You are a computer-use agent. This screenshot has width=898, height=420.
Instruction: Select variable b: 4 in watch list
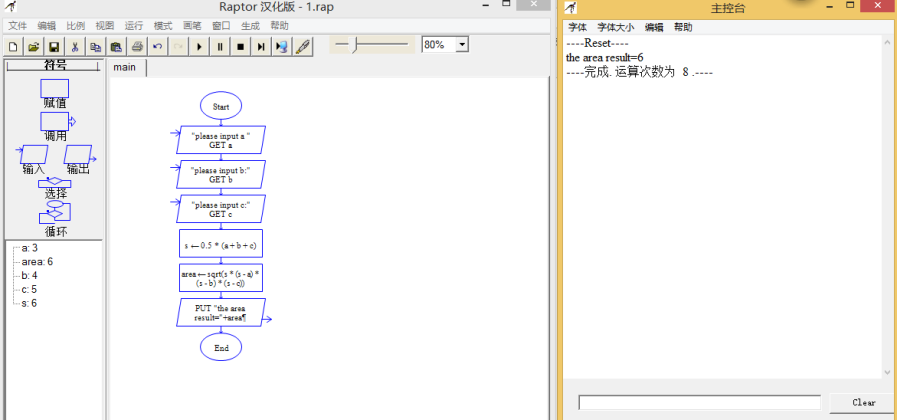[30, 276]
